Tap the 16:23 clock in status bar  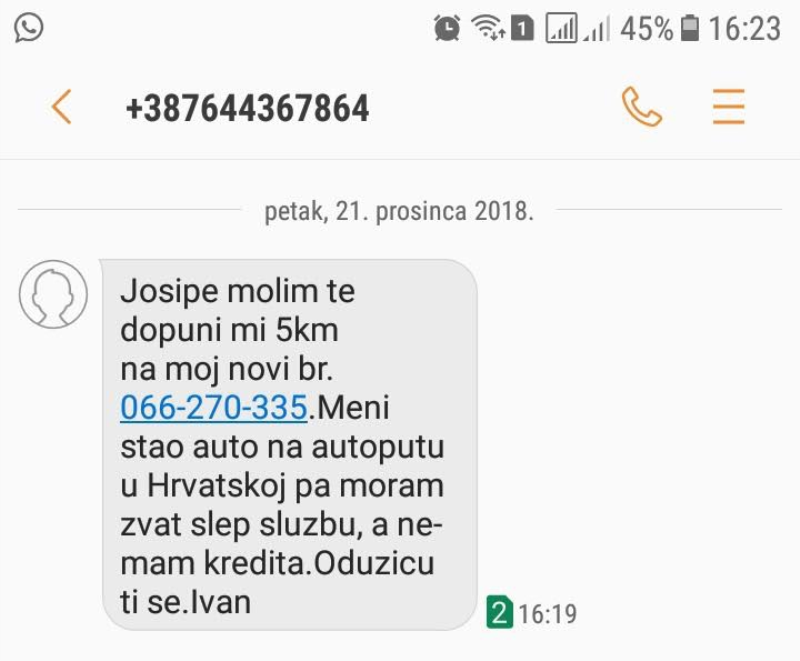tap(744, 29)
